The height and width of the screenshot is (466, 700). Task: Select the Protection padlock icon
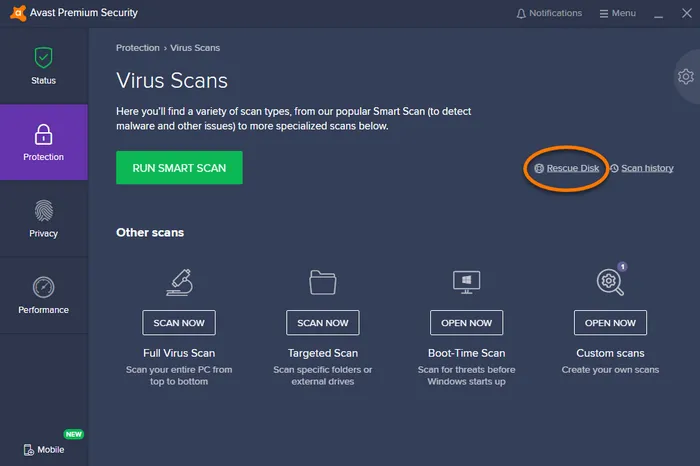click(43, 134)
